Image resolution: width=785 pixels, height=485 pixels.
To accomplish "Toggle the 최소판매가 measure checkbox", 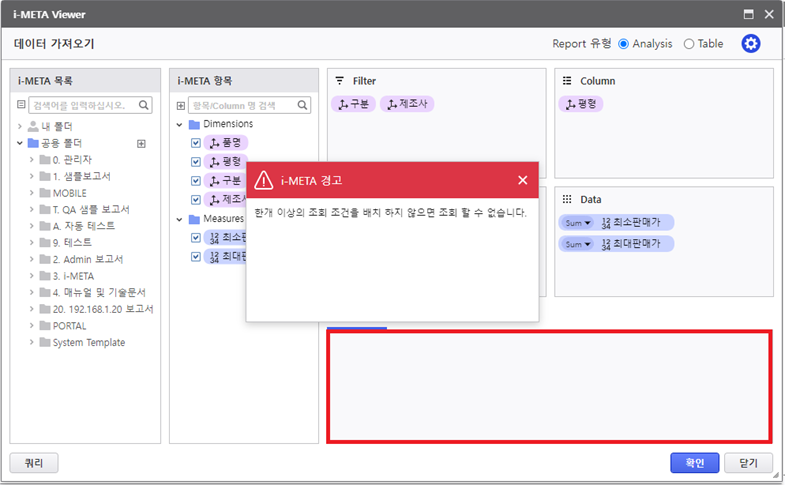I will [x=196, y=238].
